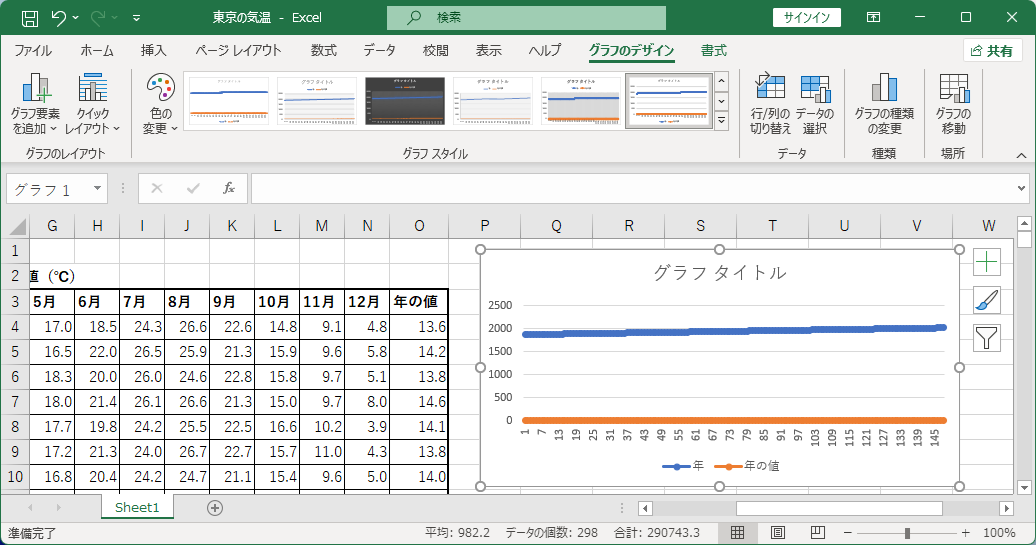Select the fourth chart style thumbnail
This screenshot has height=545, width=1036.
(x=493, y=100)
